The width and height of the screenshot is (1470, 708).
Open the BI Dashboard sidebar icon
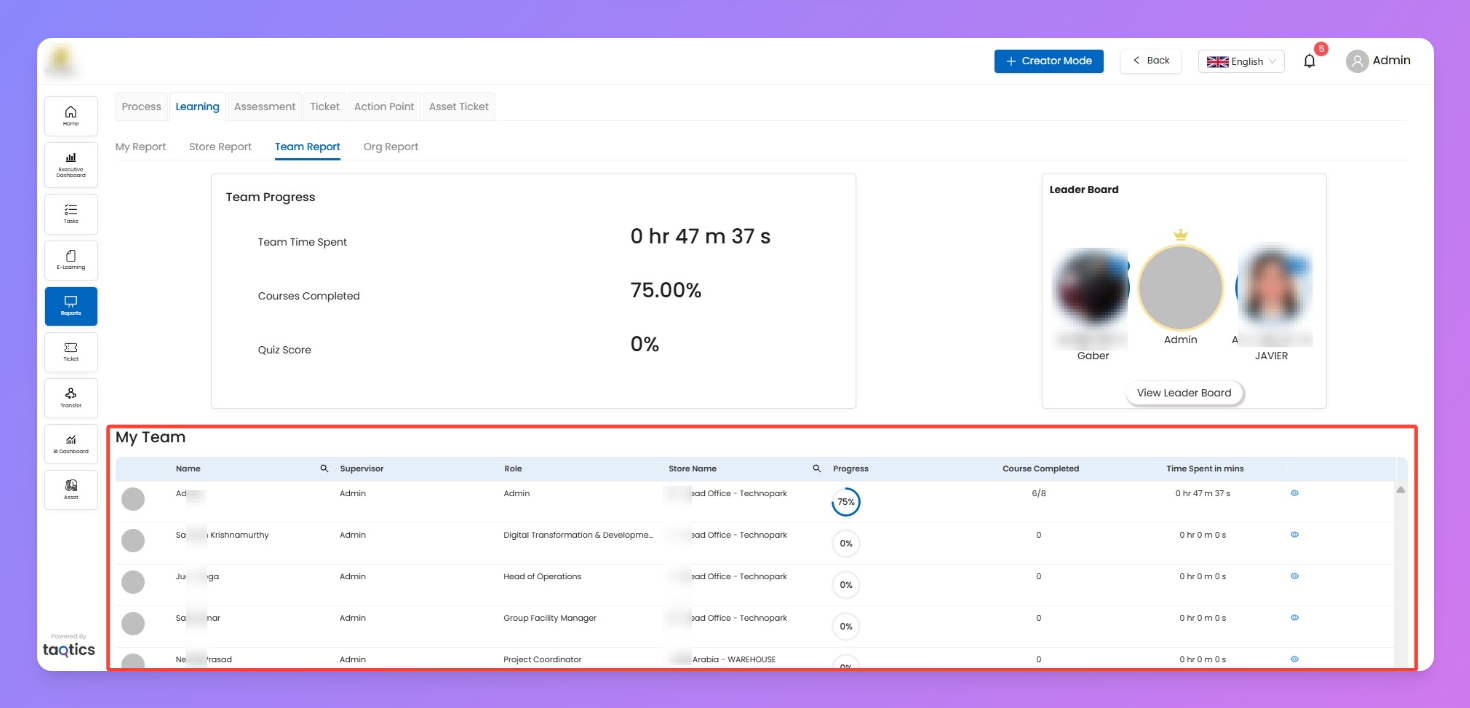[x=71, y=444]
